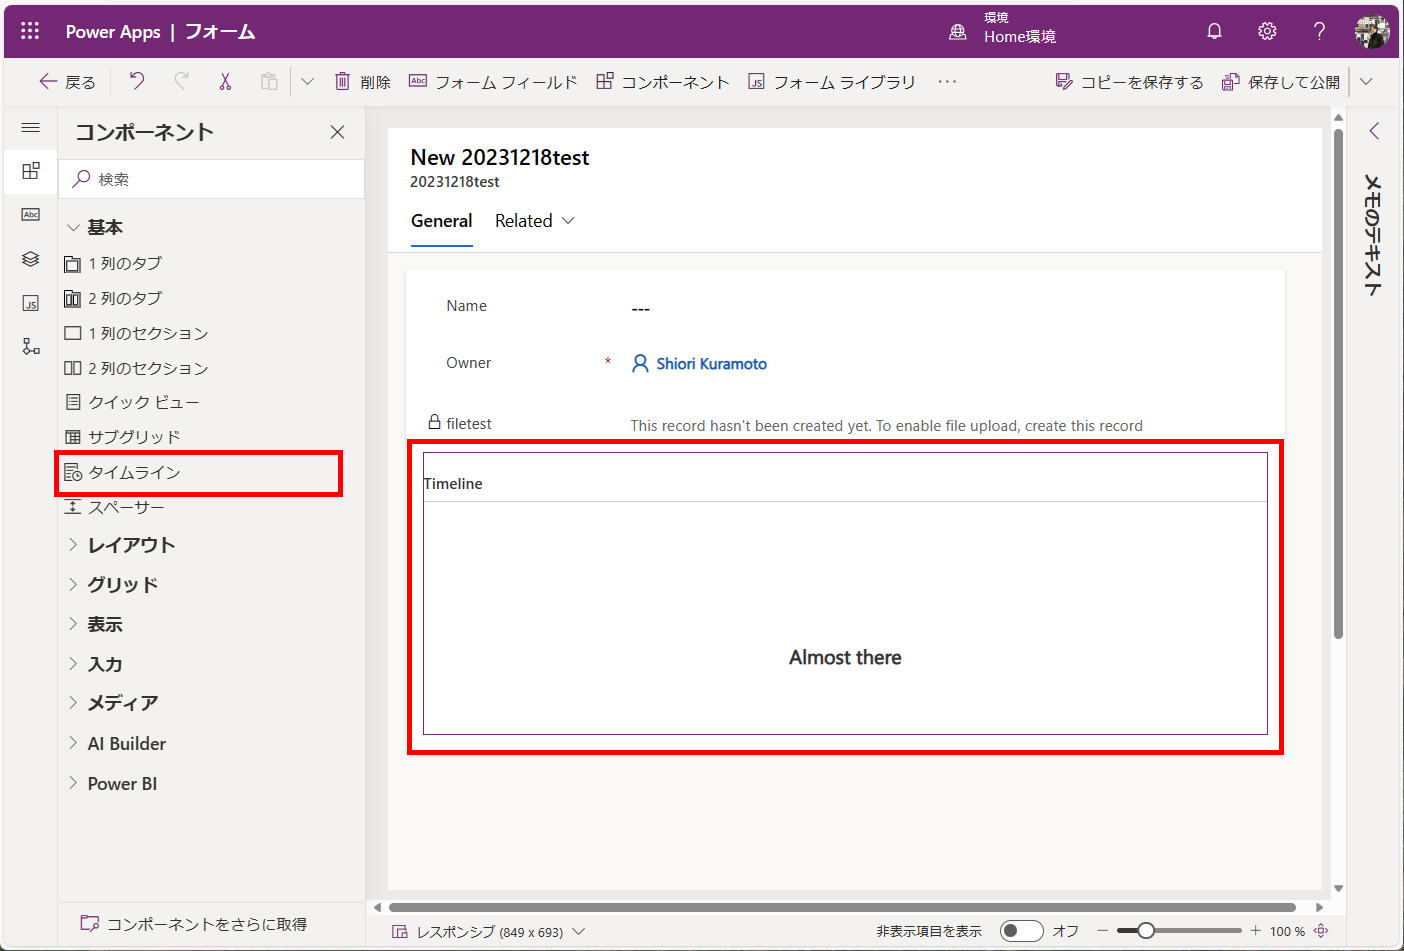The image size is (1404, 951).
Task: Select the filetest field label
Action: [469, 424]
